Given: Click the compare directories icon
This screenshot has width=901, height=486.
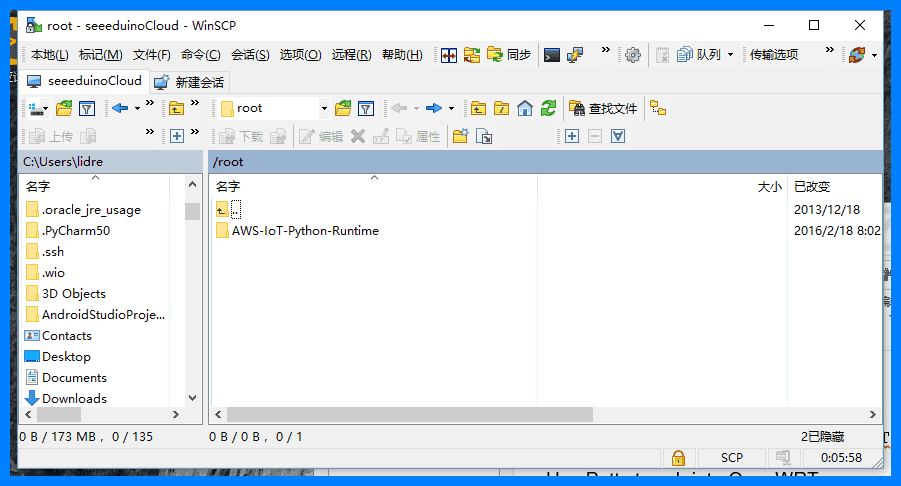Looking at the screenshot, I should 449,55.
